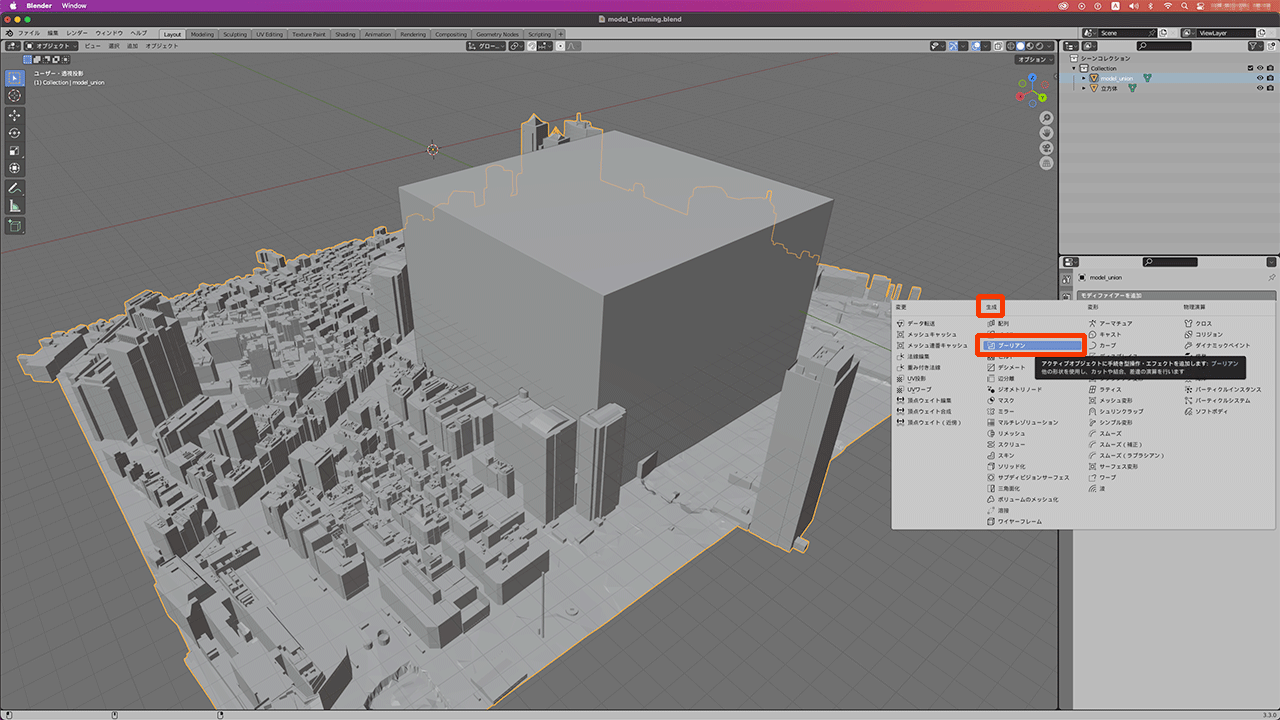Click the Blender logo icon in top bar
This screenshot has width=1280, height=720.
click(x=10, y=33)
